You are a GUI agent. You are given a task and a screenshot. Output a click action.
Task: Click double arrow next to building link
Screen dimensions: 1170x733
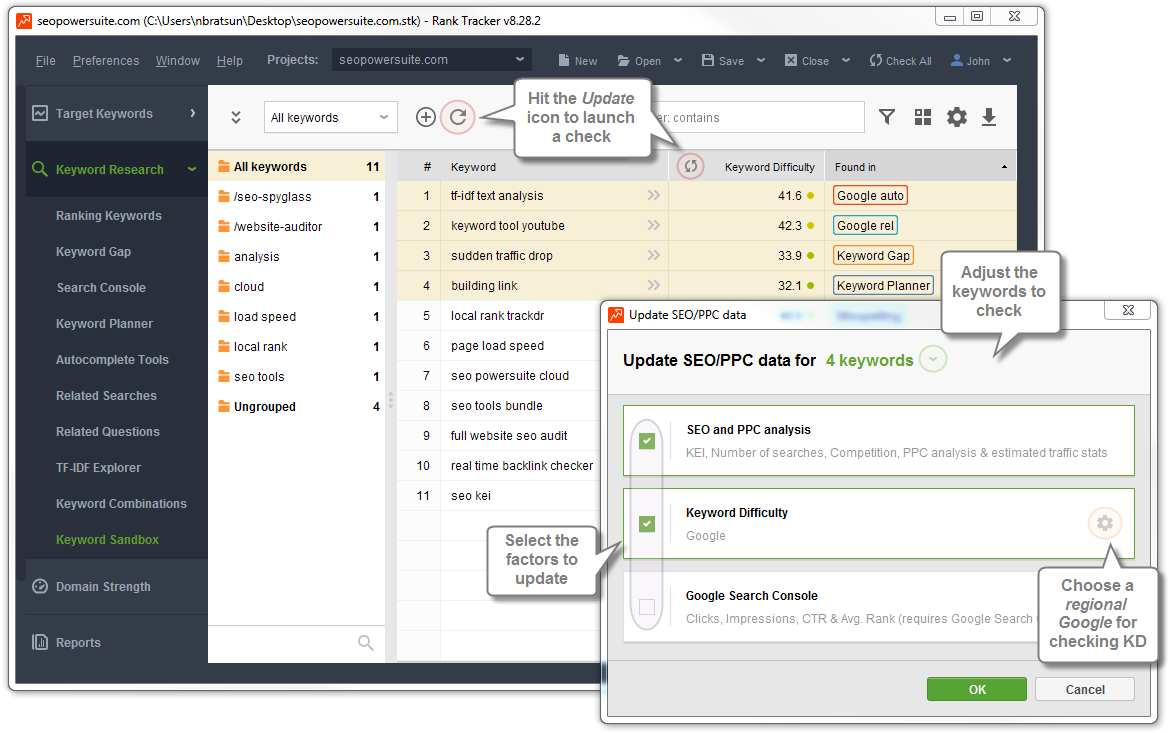pos(654,285)
